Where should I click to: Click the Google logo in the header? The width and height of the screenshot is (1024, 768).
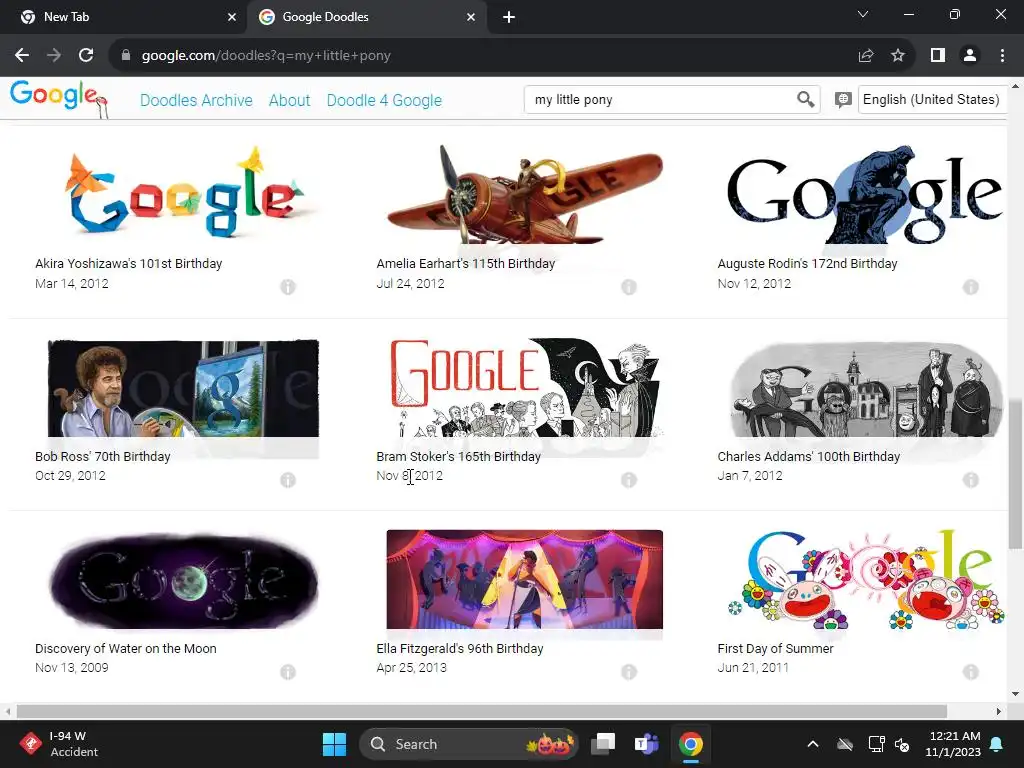pos(57,99)
